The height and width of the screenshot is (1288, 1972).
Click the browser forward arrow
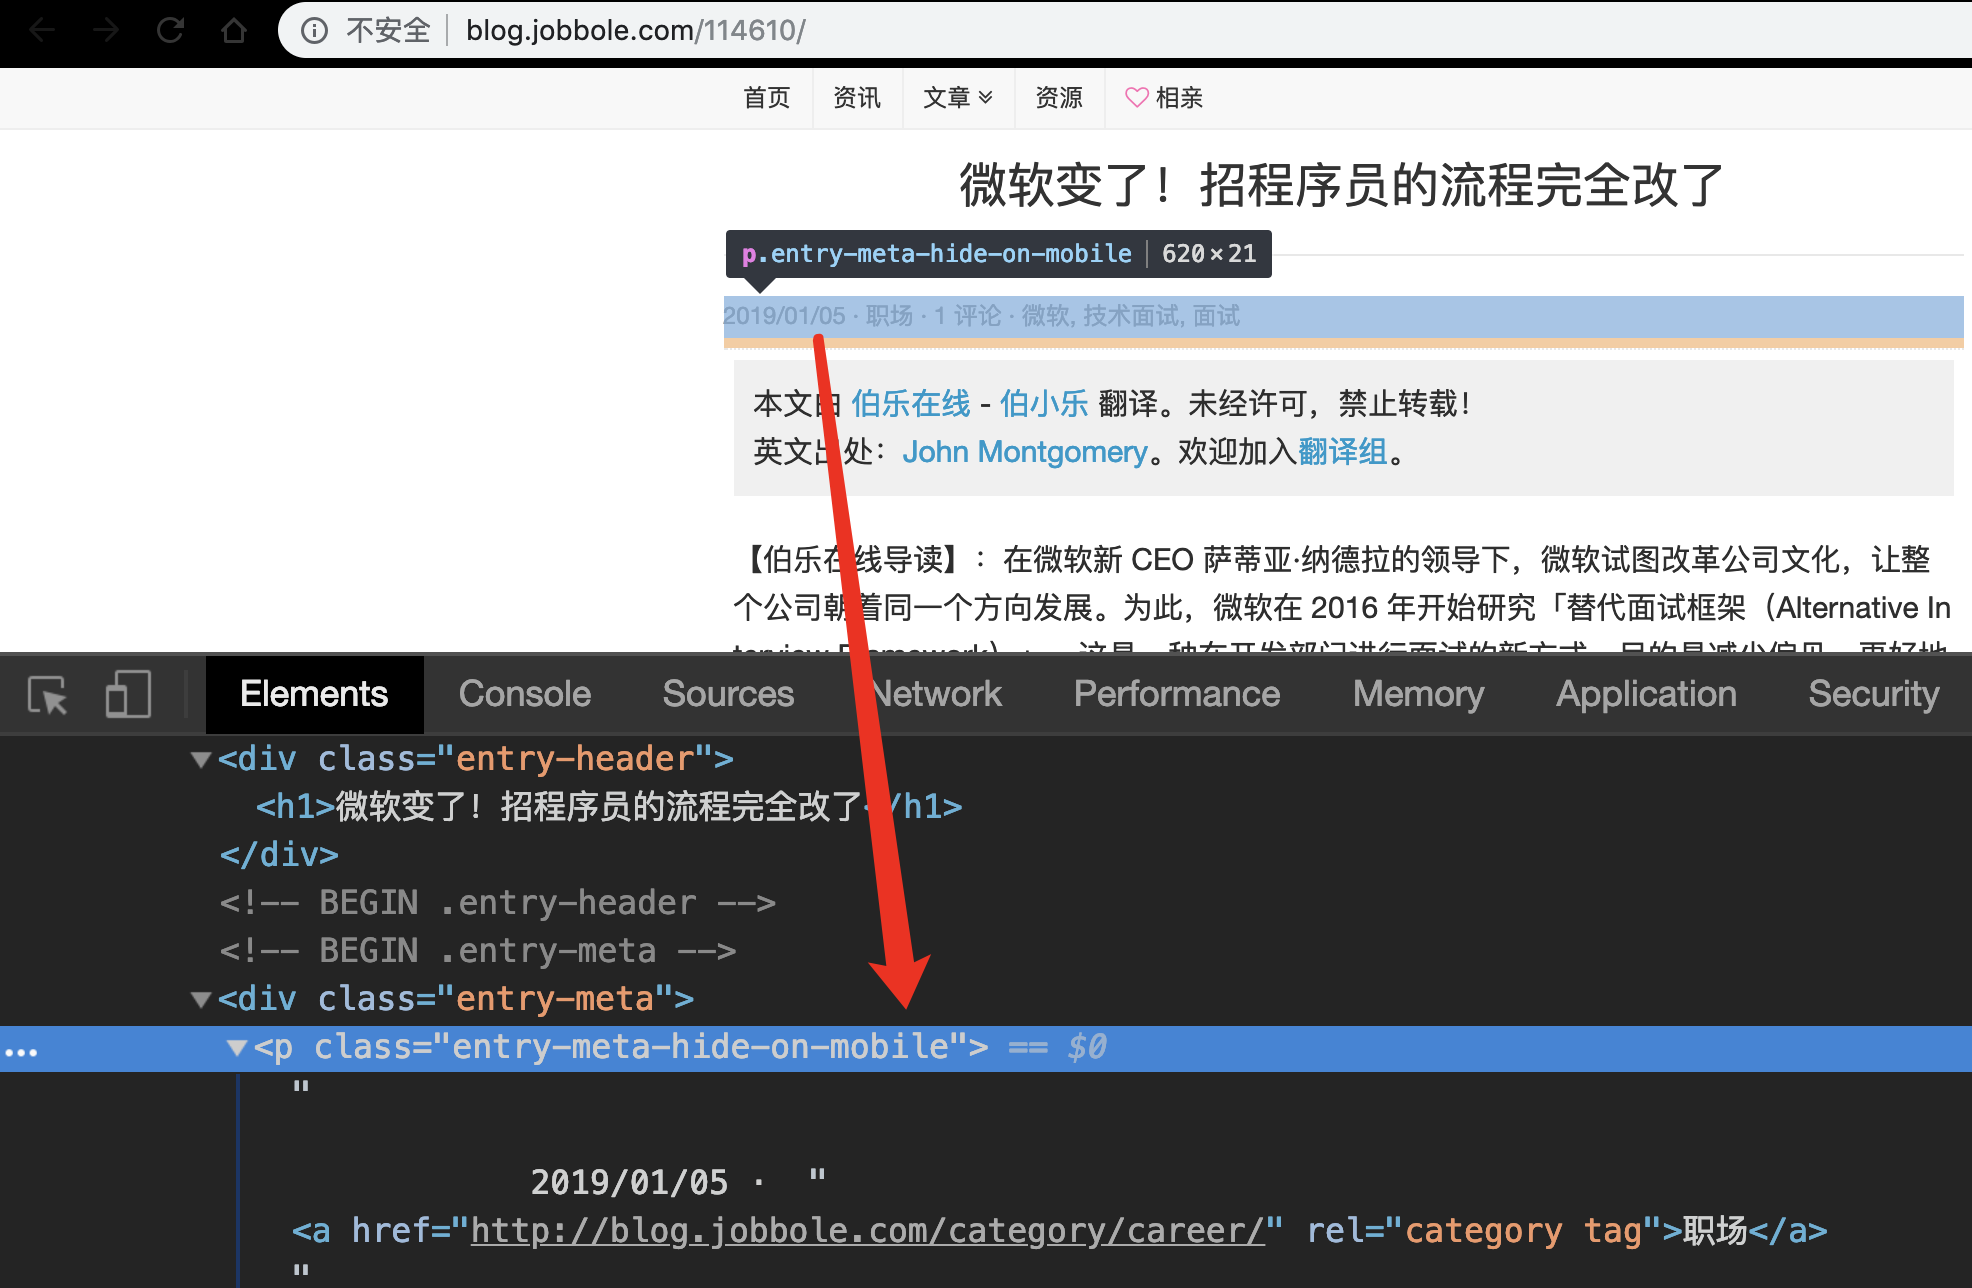click(x=105, y=30)
